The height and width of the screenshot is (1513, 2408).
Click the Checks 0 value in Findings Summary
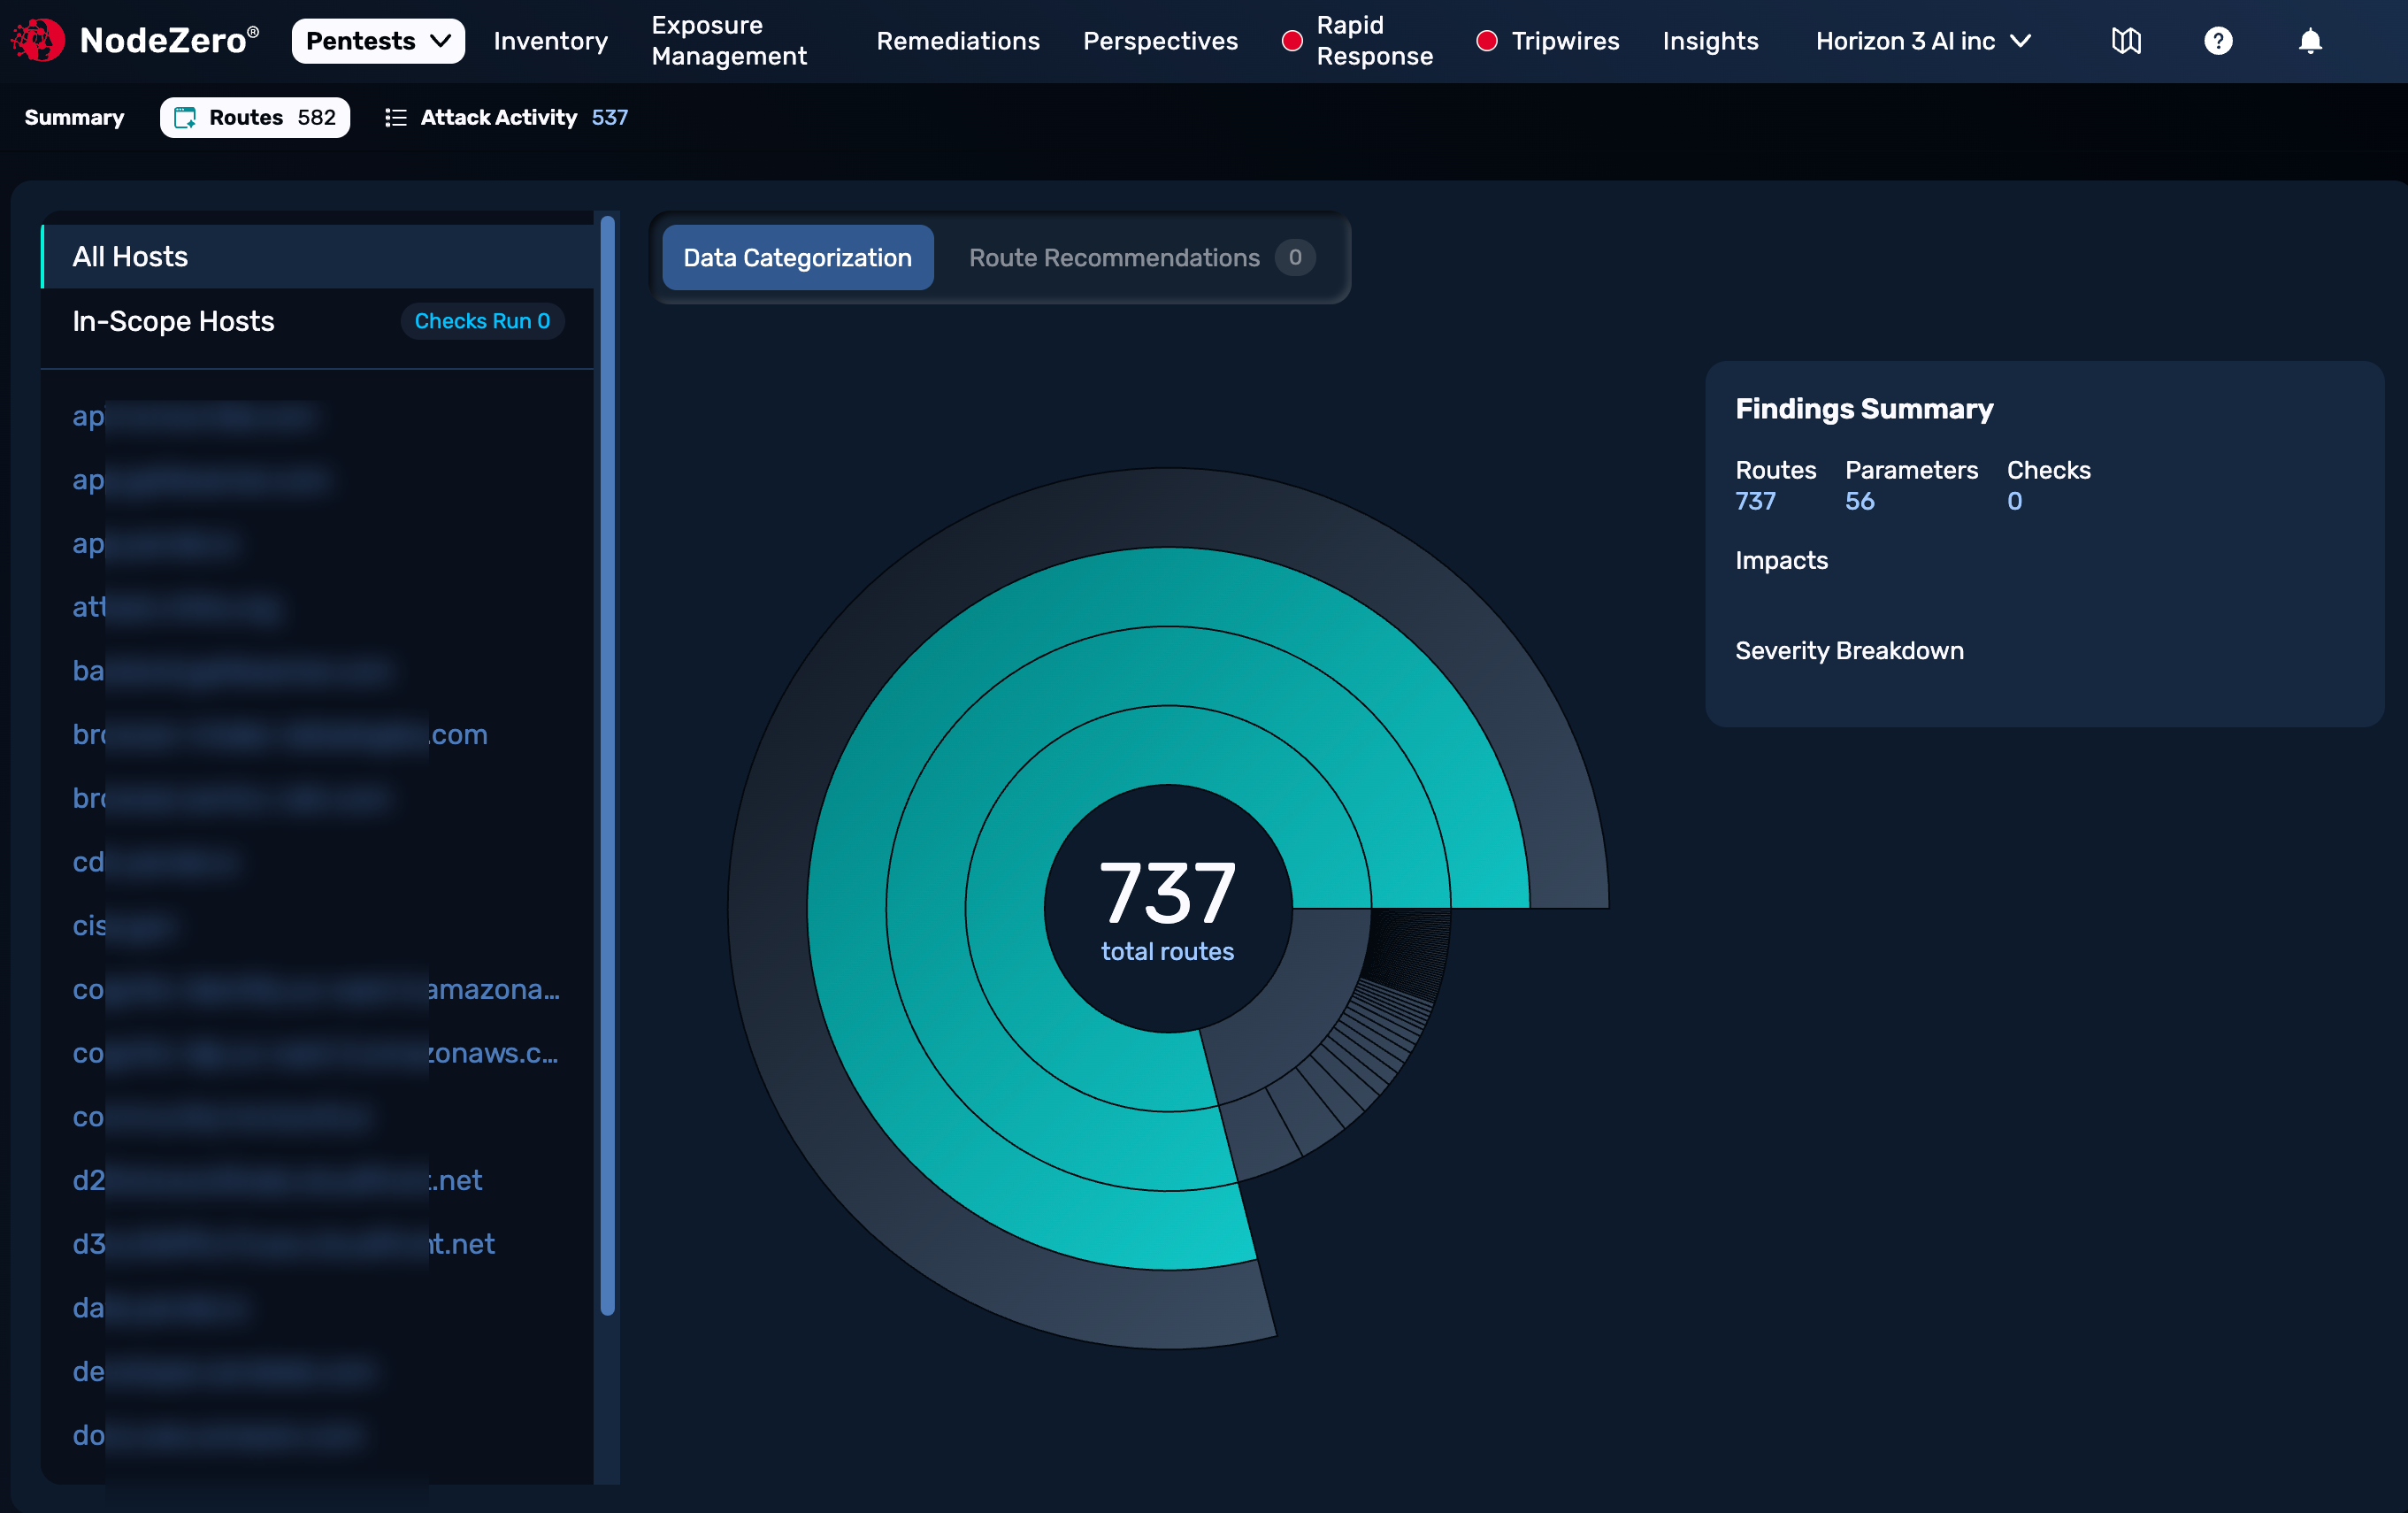[2014, 501]
